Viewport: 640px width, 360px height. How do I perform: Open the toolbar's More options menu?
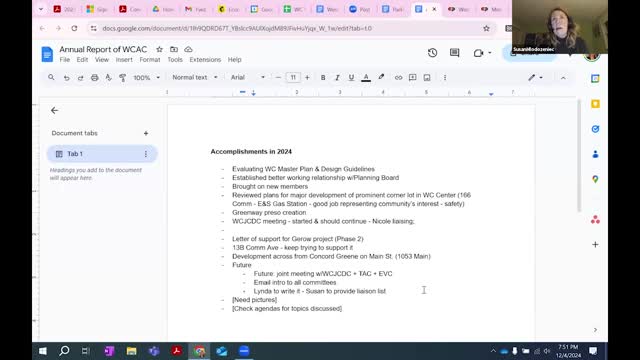(445, 78)
